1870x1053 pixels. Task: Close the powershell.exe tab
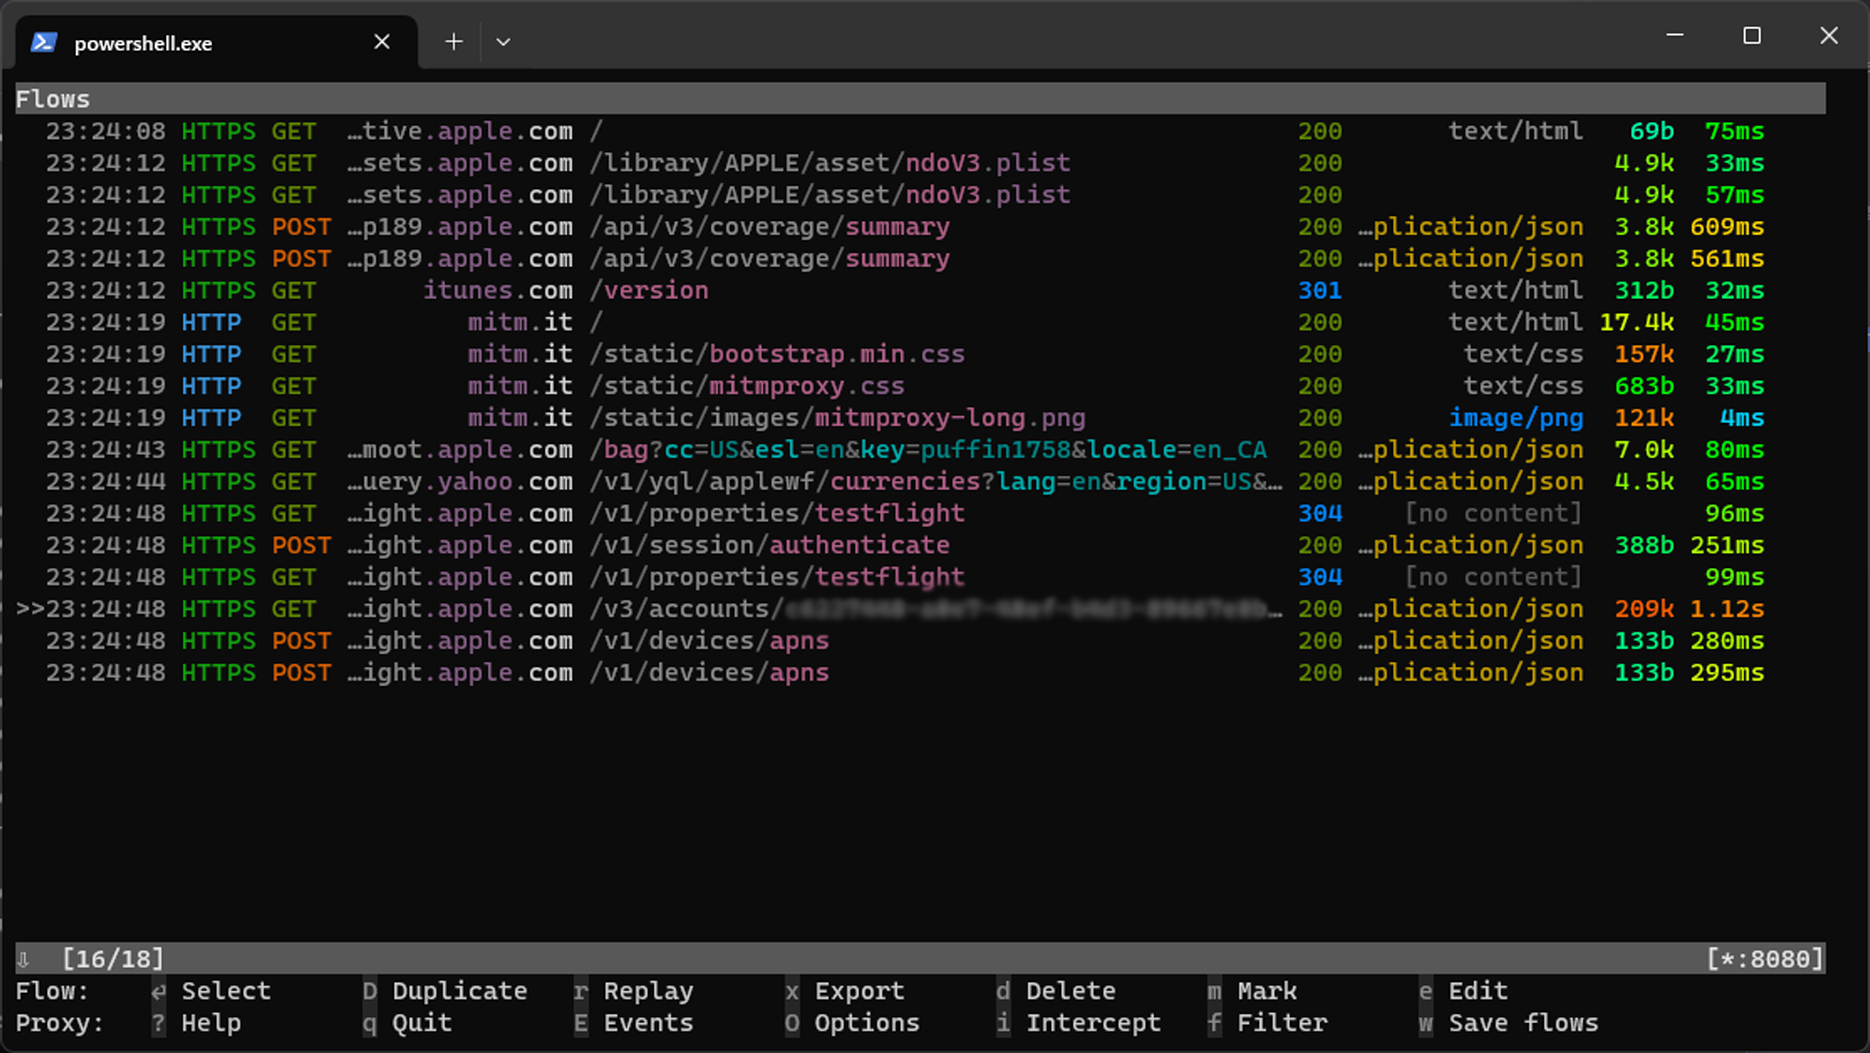381,42
